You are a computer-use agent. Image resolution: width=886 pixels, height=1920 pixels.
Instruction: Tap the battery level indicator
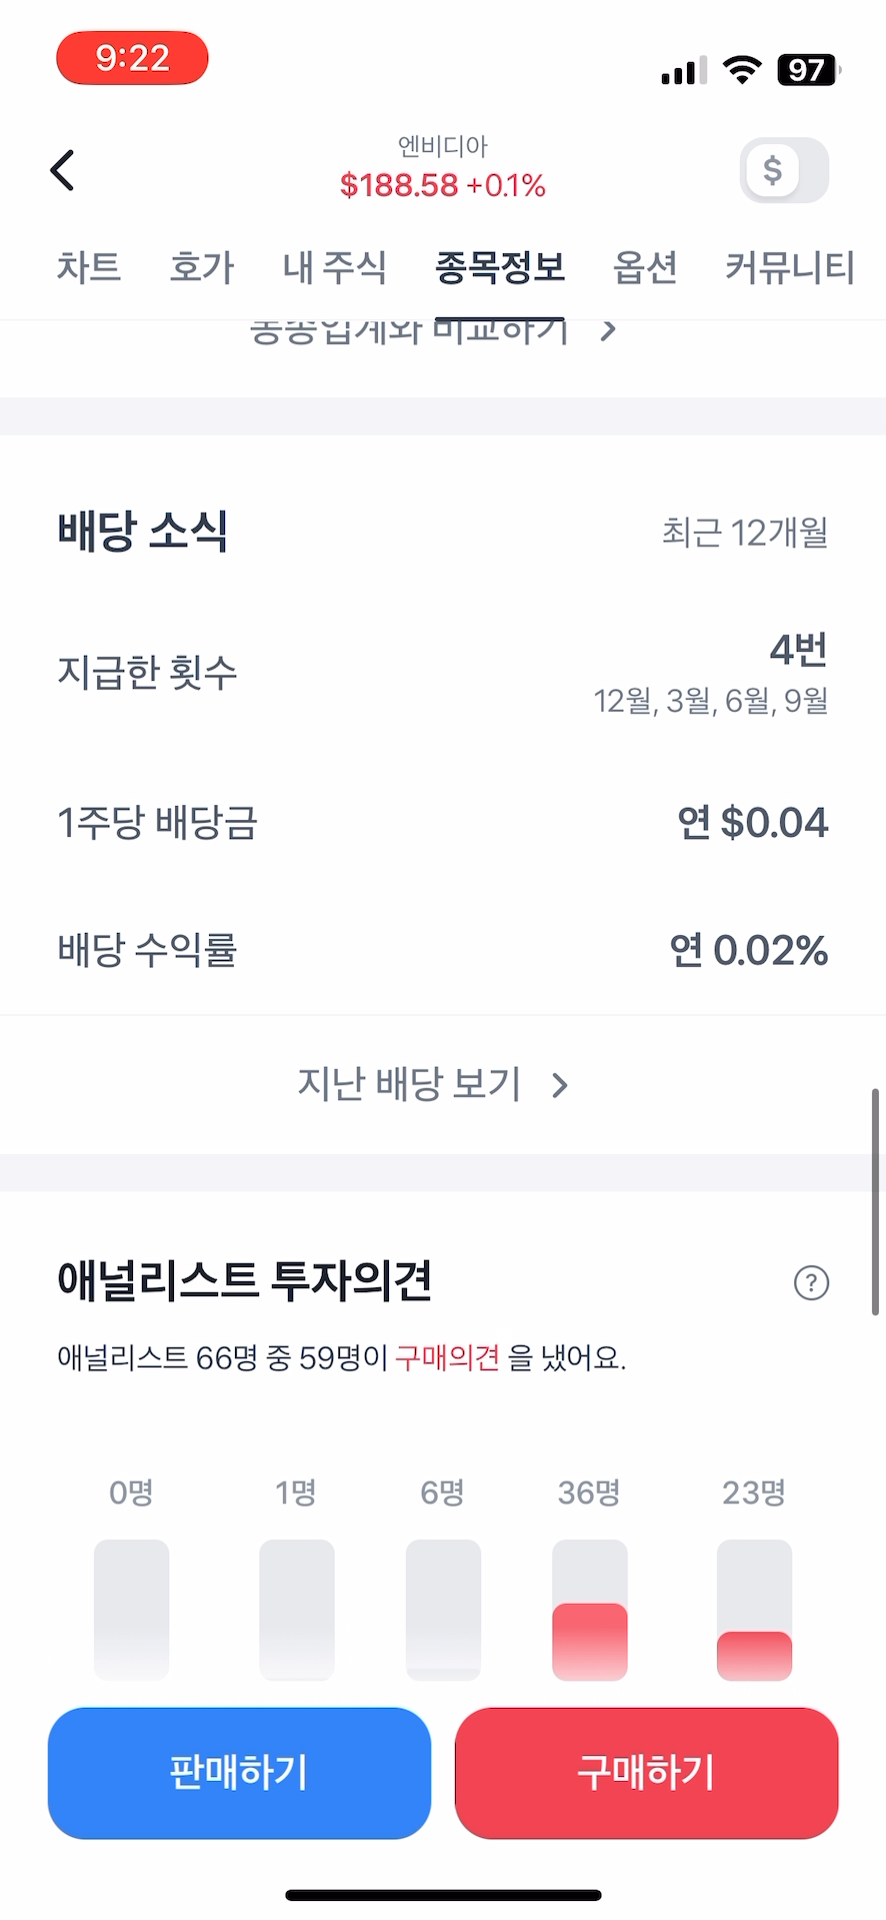click(x=808, y=70)
